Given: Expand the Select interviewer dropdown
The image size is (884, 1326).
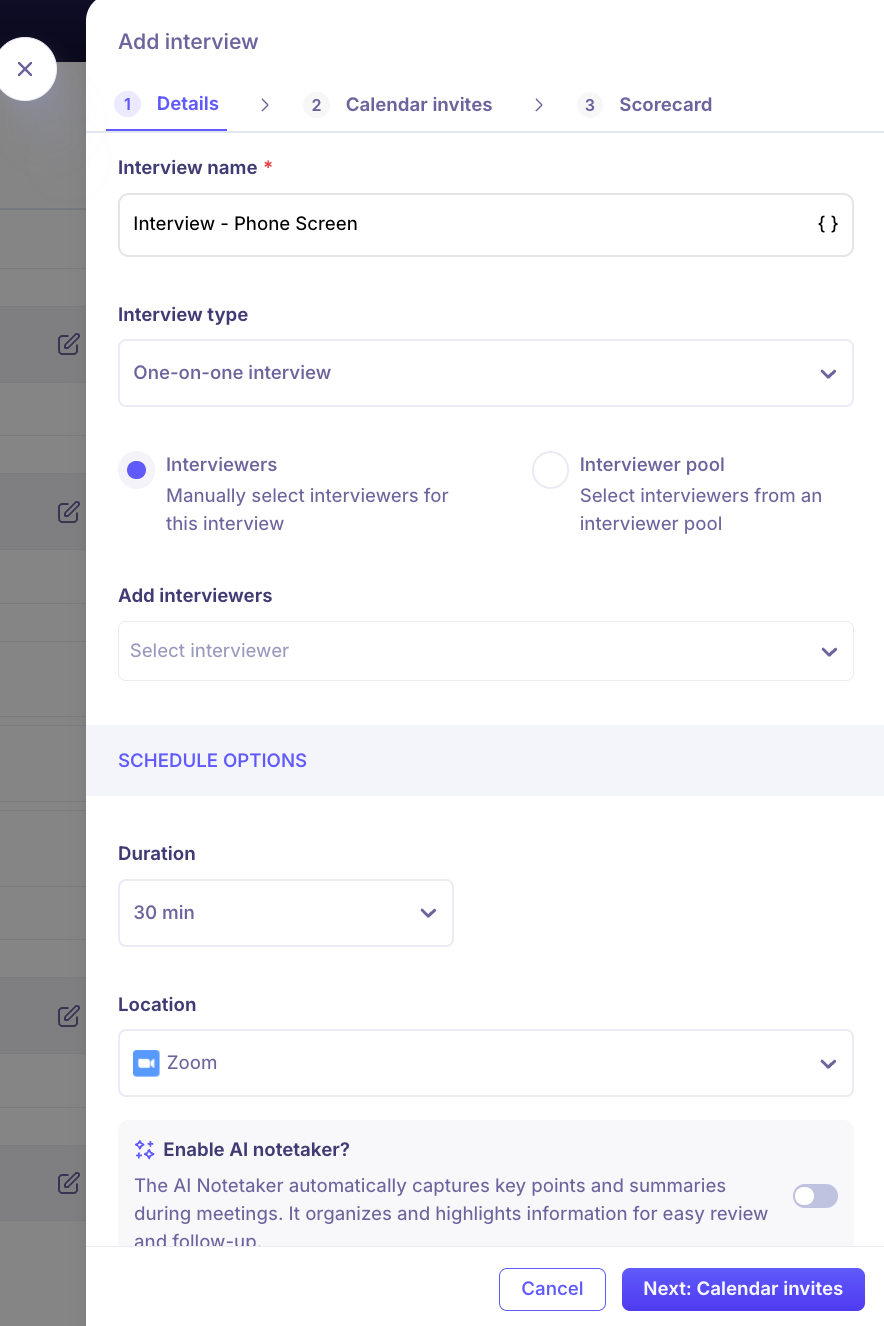Looking at the screenshot, I should click(x=485, y=651).
